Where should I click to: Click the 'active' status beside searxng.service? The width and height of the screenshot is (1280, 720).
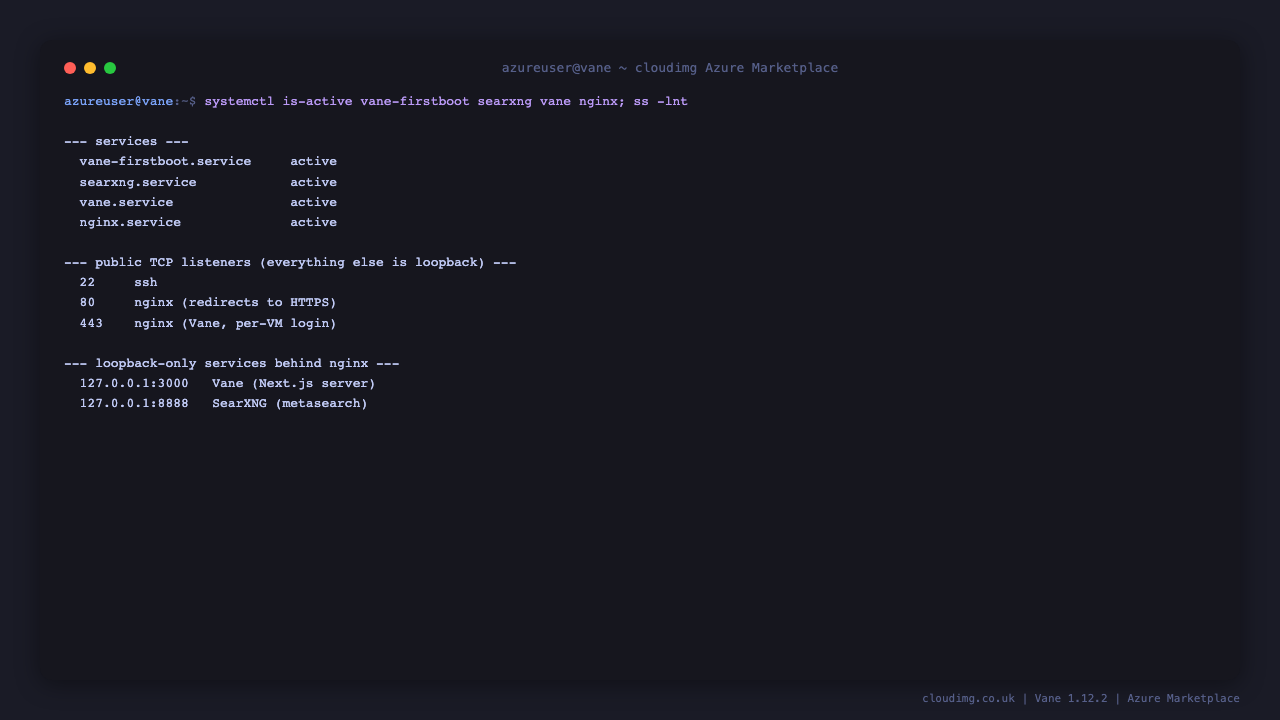314,182
